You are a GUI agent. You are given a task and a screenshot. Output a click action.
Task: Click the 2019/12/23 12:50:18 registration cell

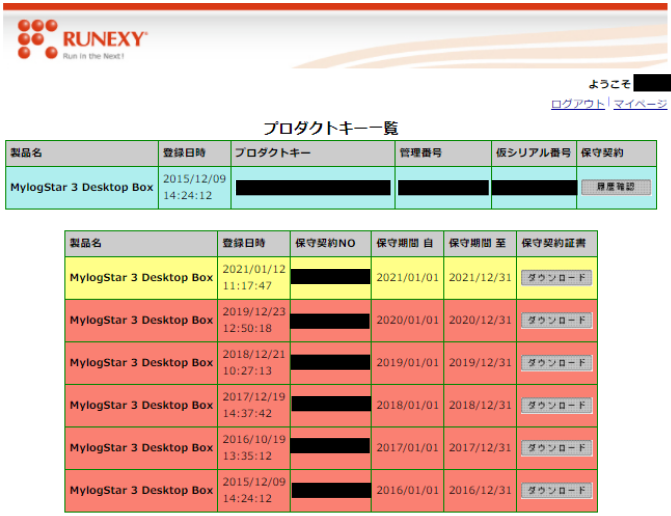click(x=254, y=320)
